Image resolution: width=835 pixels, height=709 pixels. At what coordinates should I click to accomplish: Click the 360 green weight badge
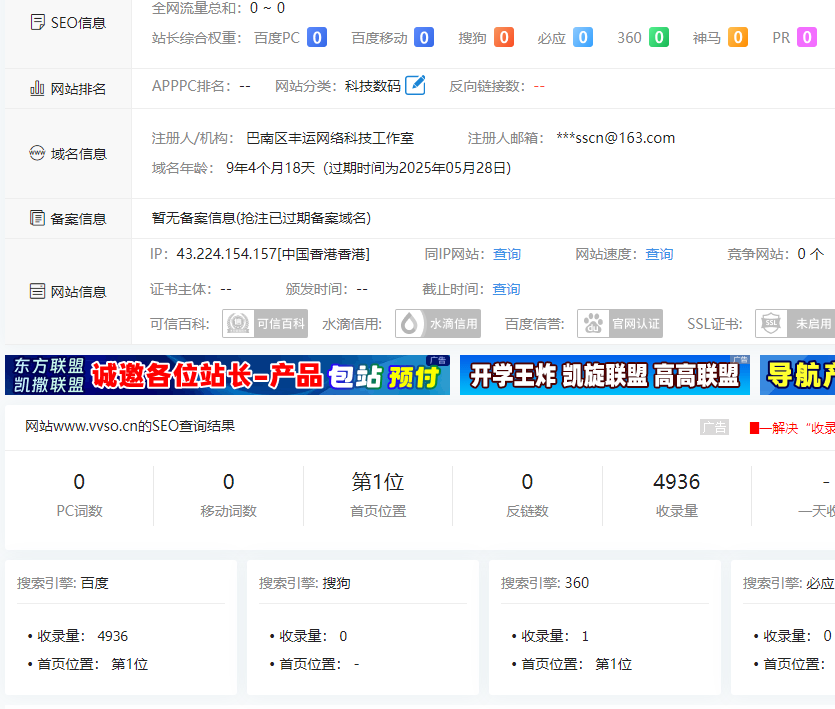point(659,37)
